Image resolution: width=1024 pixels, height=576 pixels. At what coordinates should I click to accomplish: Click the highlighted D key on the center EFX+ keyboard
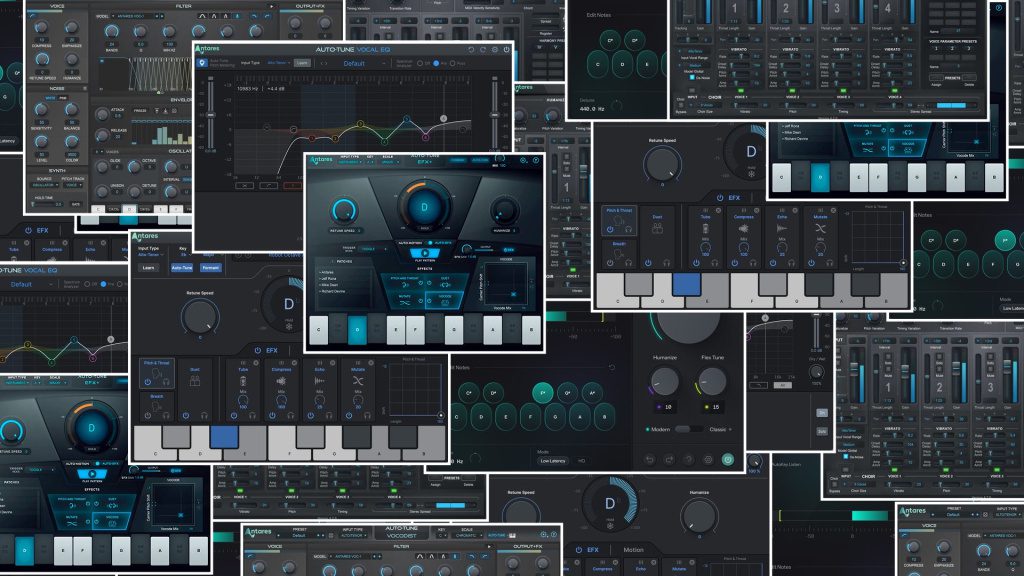tap(357, 330)
